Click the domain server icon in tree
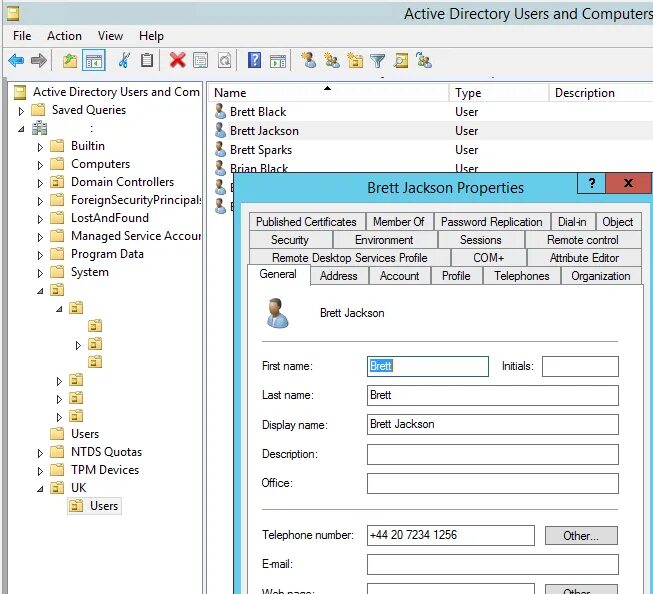653x594 pixels. pyautogui.click(x=40, y=128)
